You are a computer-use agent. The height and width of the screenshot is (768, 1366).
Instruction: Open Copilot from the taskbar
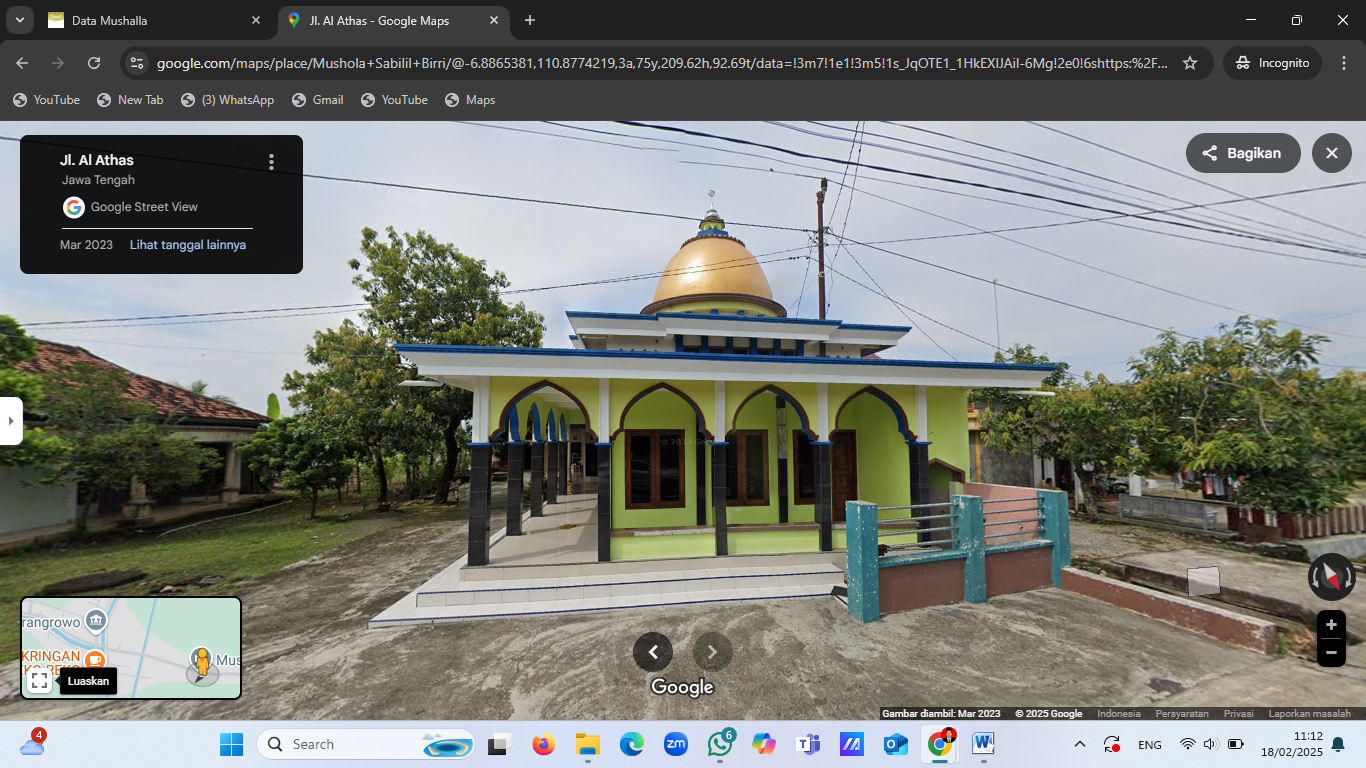point(764,744)
